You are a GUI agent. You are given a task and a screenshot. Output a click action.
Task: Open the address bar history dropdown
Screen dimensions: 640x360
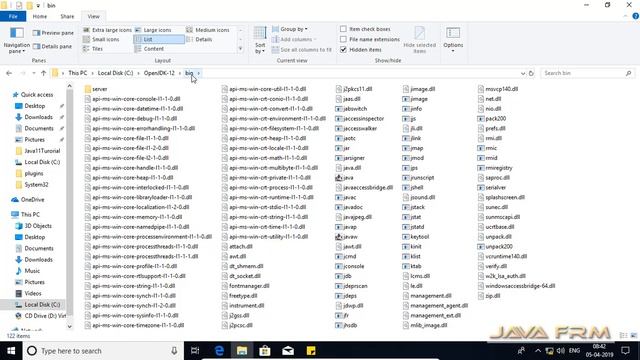tap(523, 73)
